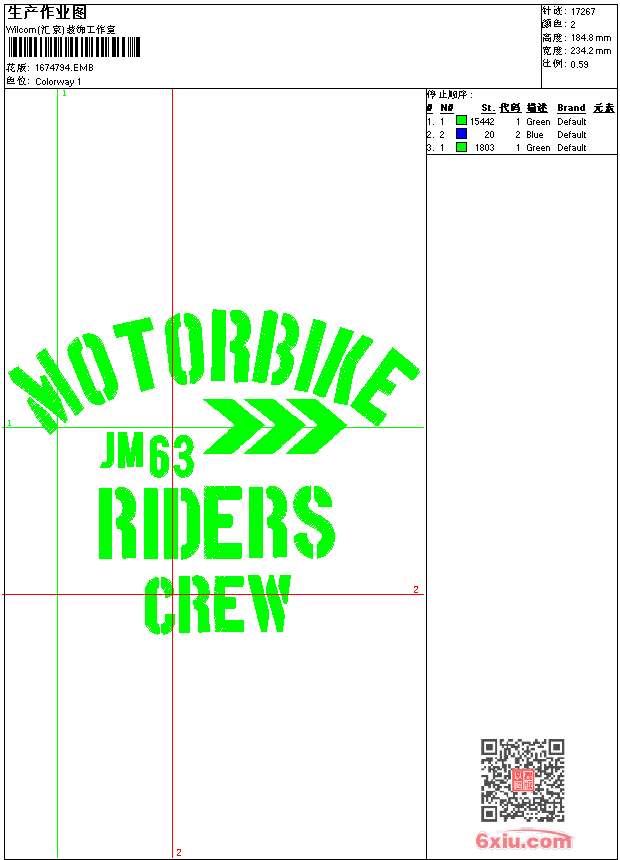Click the 15442 stitch count in row 1
The width and height of the screenshot is (620, 860).
[x=482, y=121]
